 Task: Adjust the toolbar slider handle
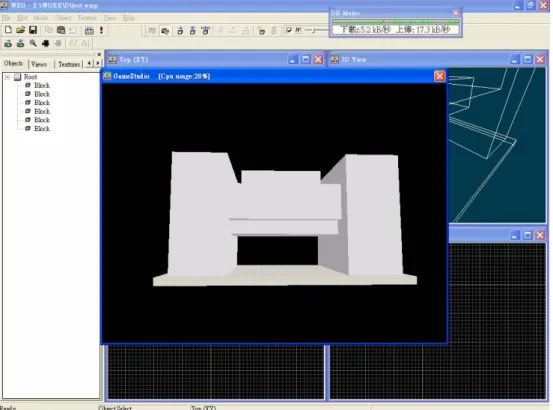pyautogui.click(x=314, y=31)
